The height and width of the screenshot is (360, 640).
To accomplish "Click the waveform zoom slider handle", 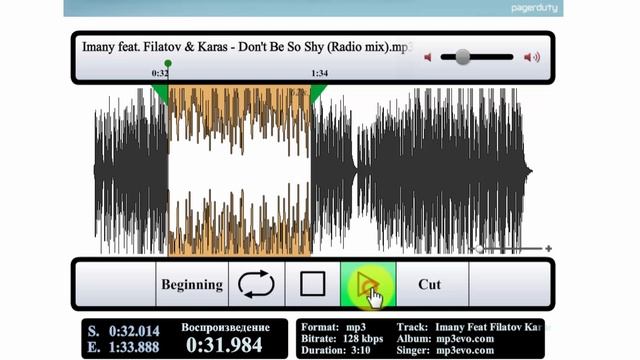I will (x=480, y=248).
